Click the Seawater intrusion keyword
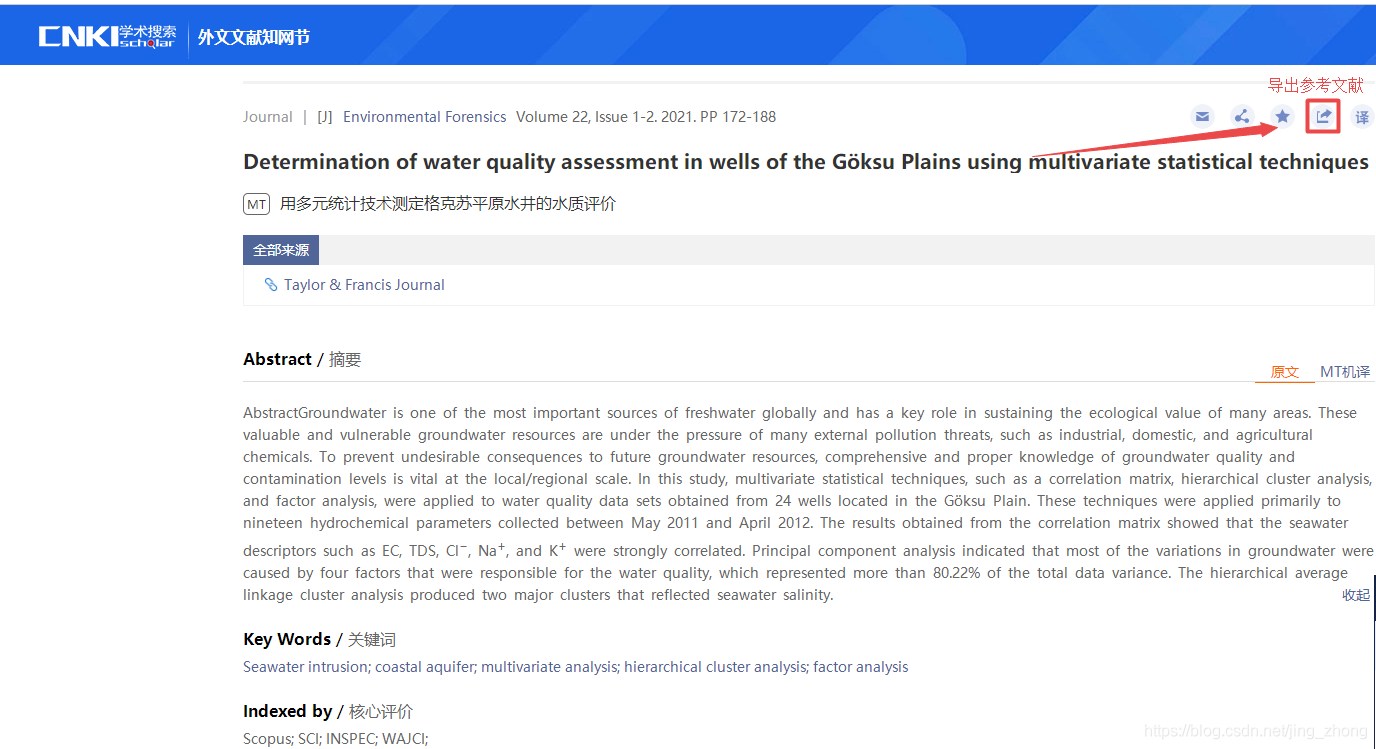The height and width of the screenshot is (749, 1376). 307,667
